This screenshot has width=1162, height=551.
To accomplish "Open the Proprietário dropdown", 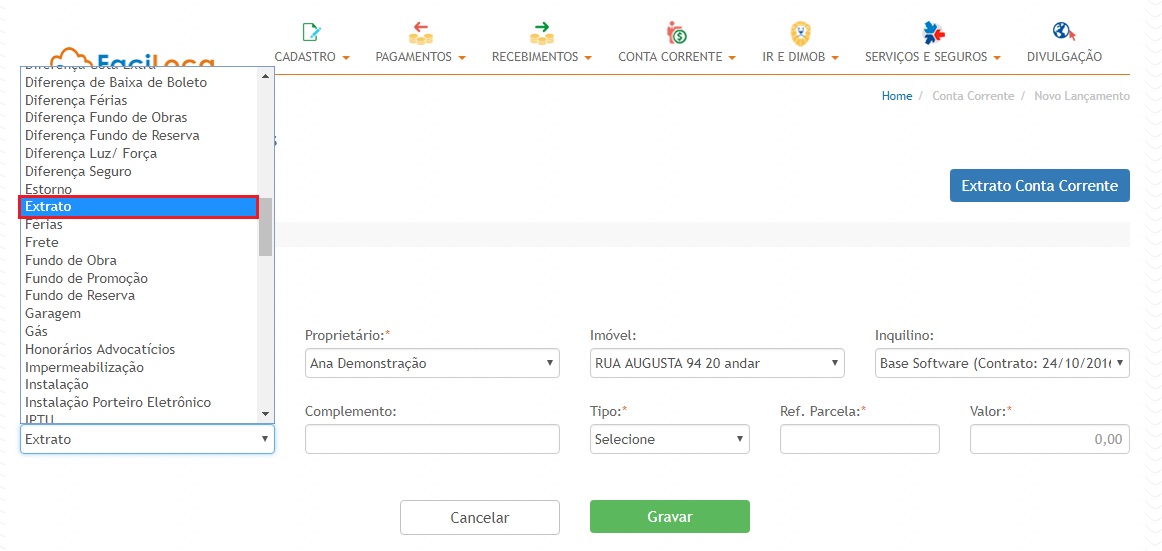I will [x=432, y=363].
